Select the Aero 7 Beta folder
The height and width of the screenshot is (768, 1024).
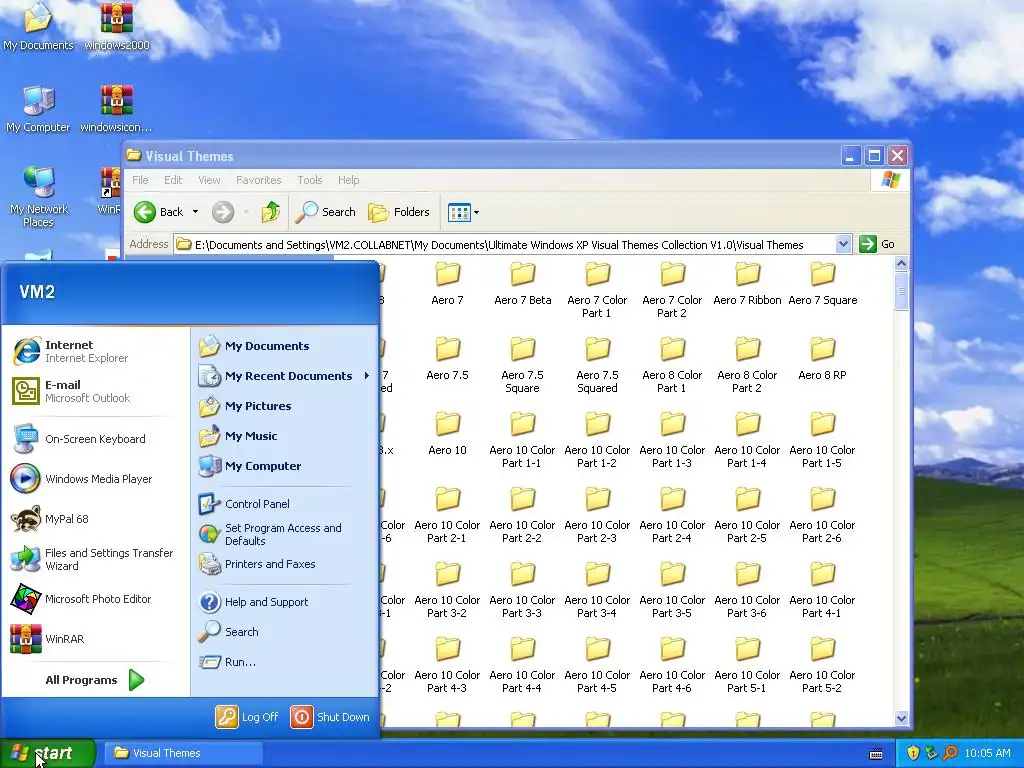click(522, 284)
